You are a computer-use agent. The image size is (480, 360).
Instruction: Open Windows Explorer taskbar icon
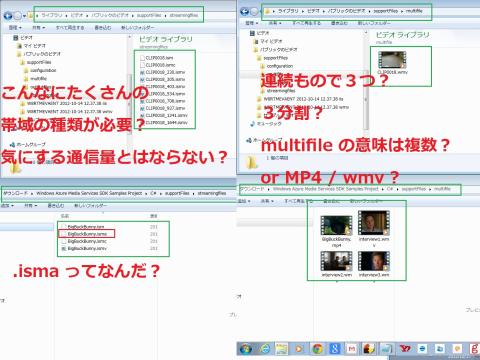pyautogui.click(x=282, y=349)
